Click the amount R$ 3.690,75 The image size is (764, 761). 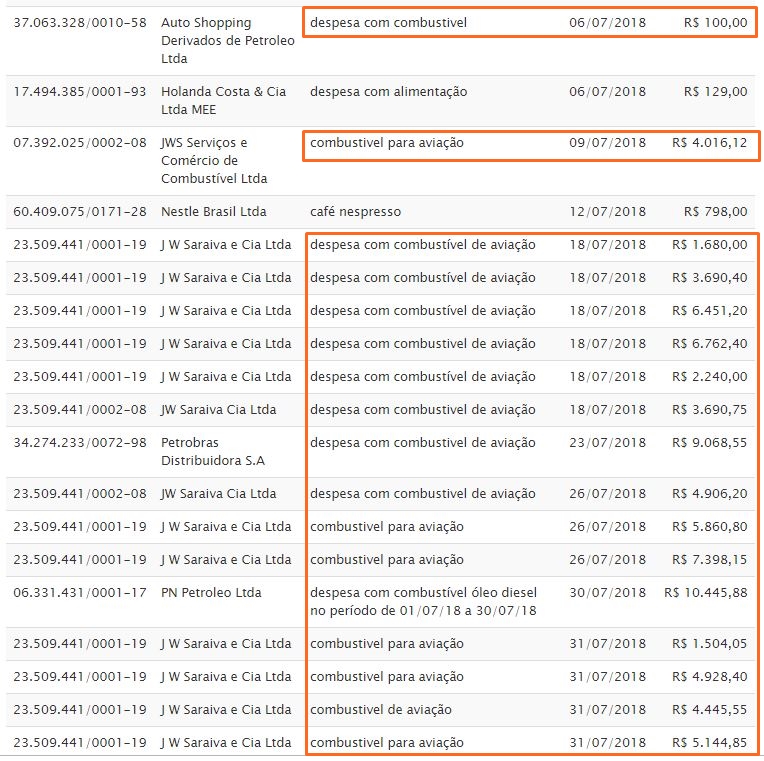coord(709,410)
